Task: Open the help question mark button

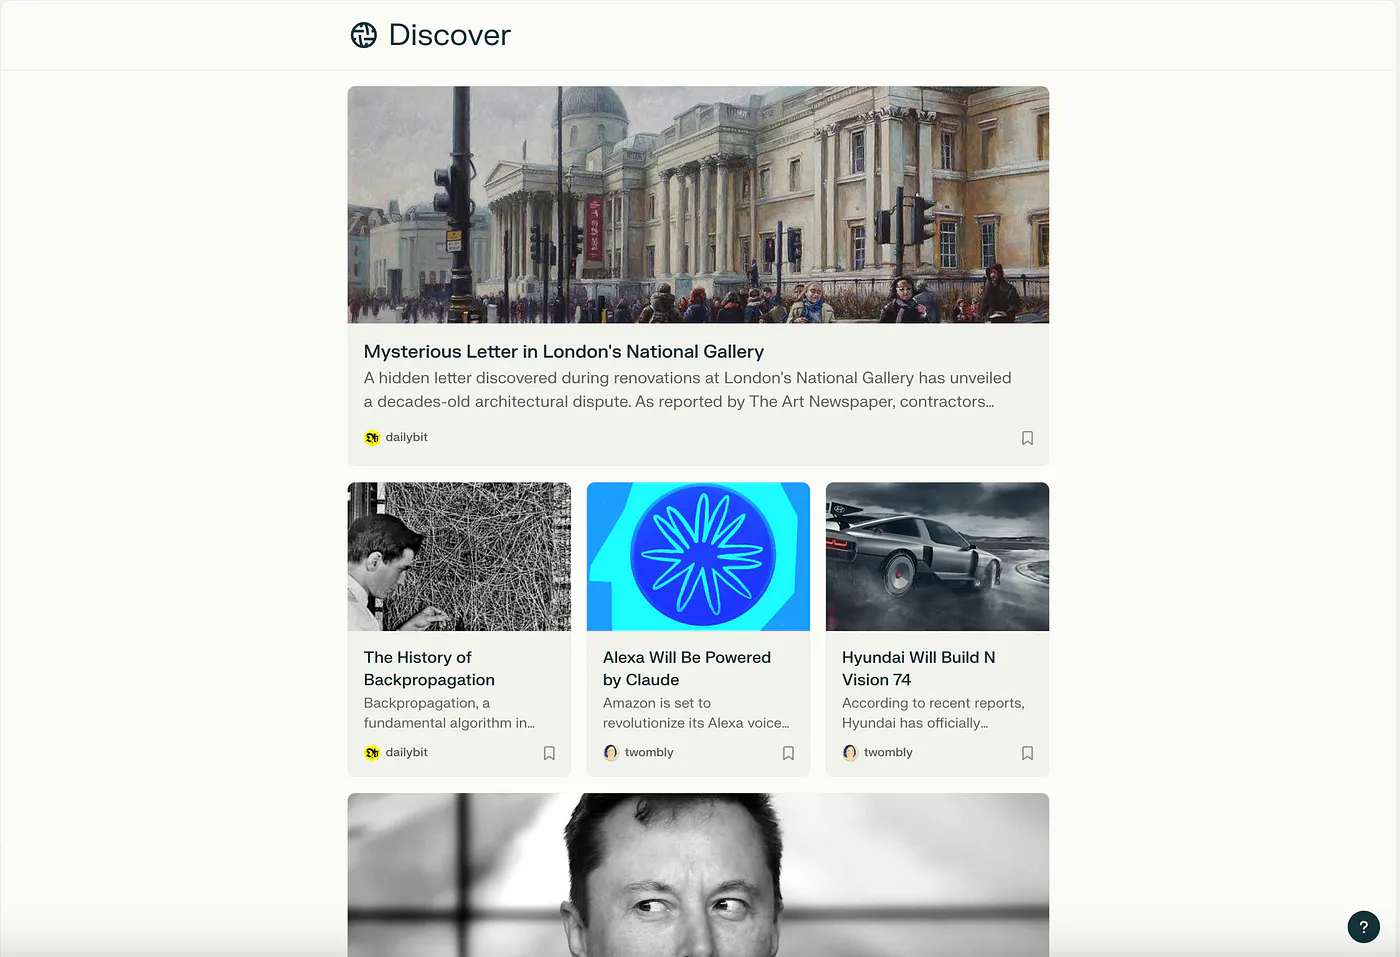Action: (x=1363, y=927)
